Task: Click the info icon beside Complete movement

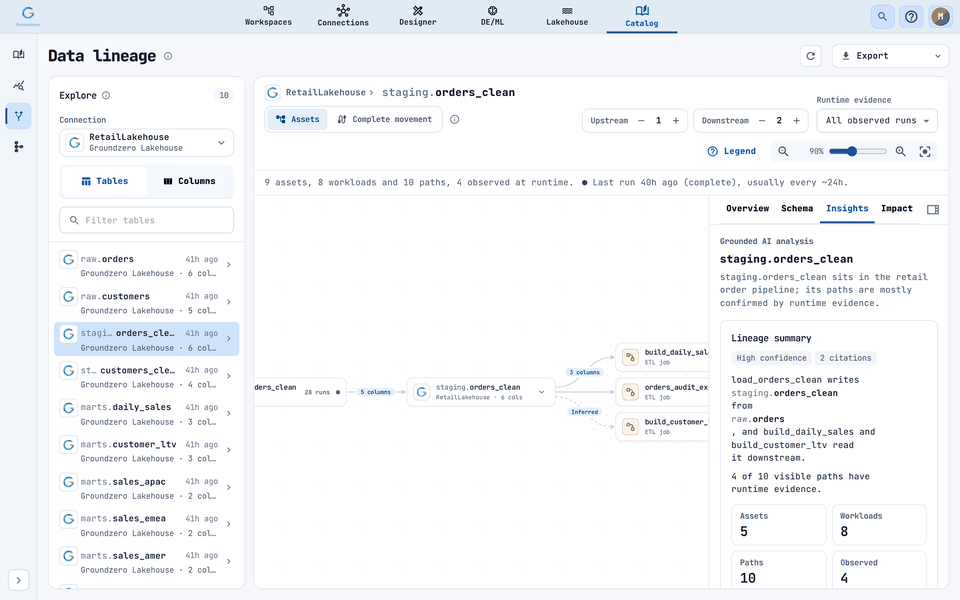Action: 454,119
